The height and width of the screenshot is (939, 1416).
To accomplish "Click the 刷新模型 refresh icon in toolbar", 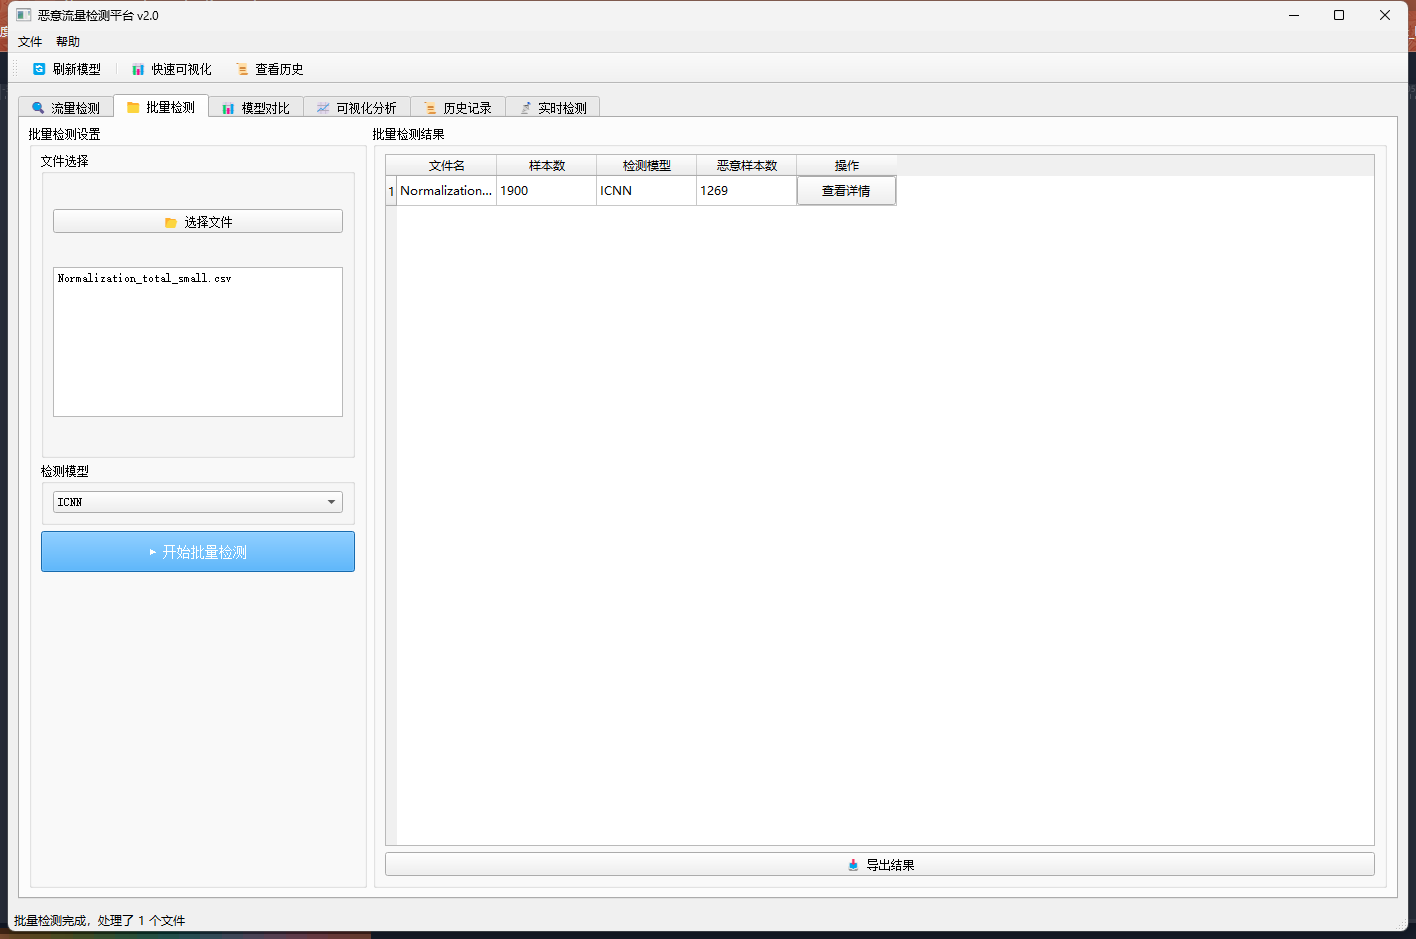I will click(40, 69).
